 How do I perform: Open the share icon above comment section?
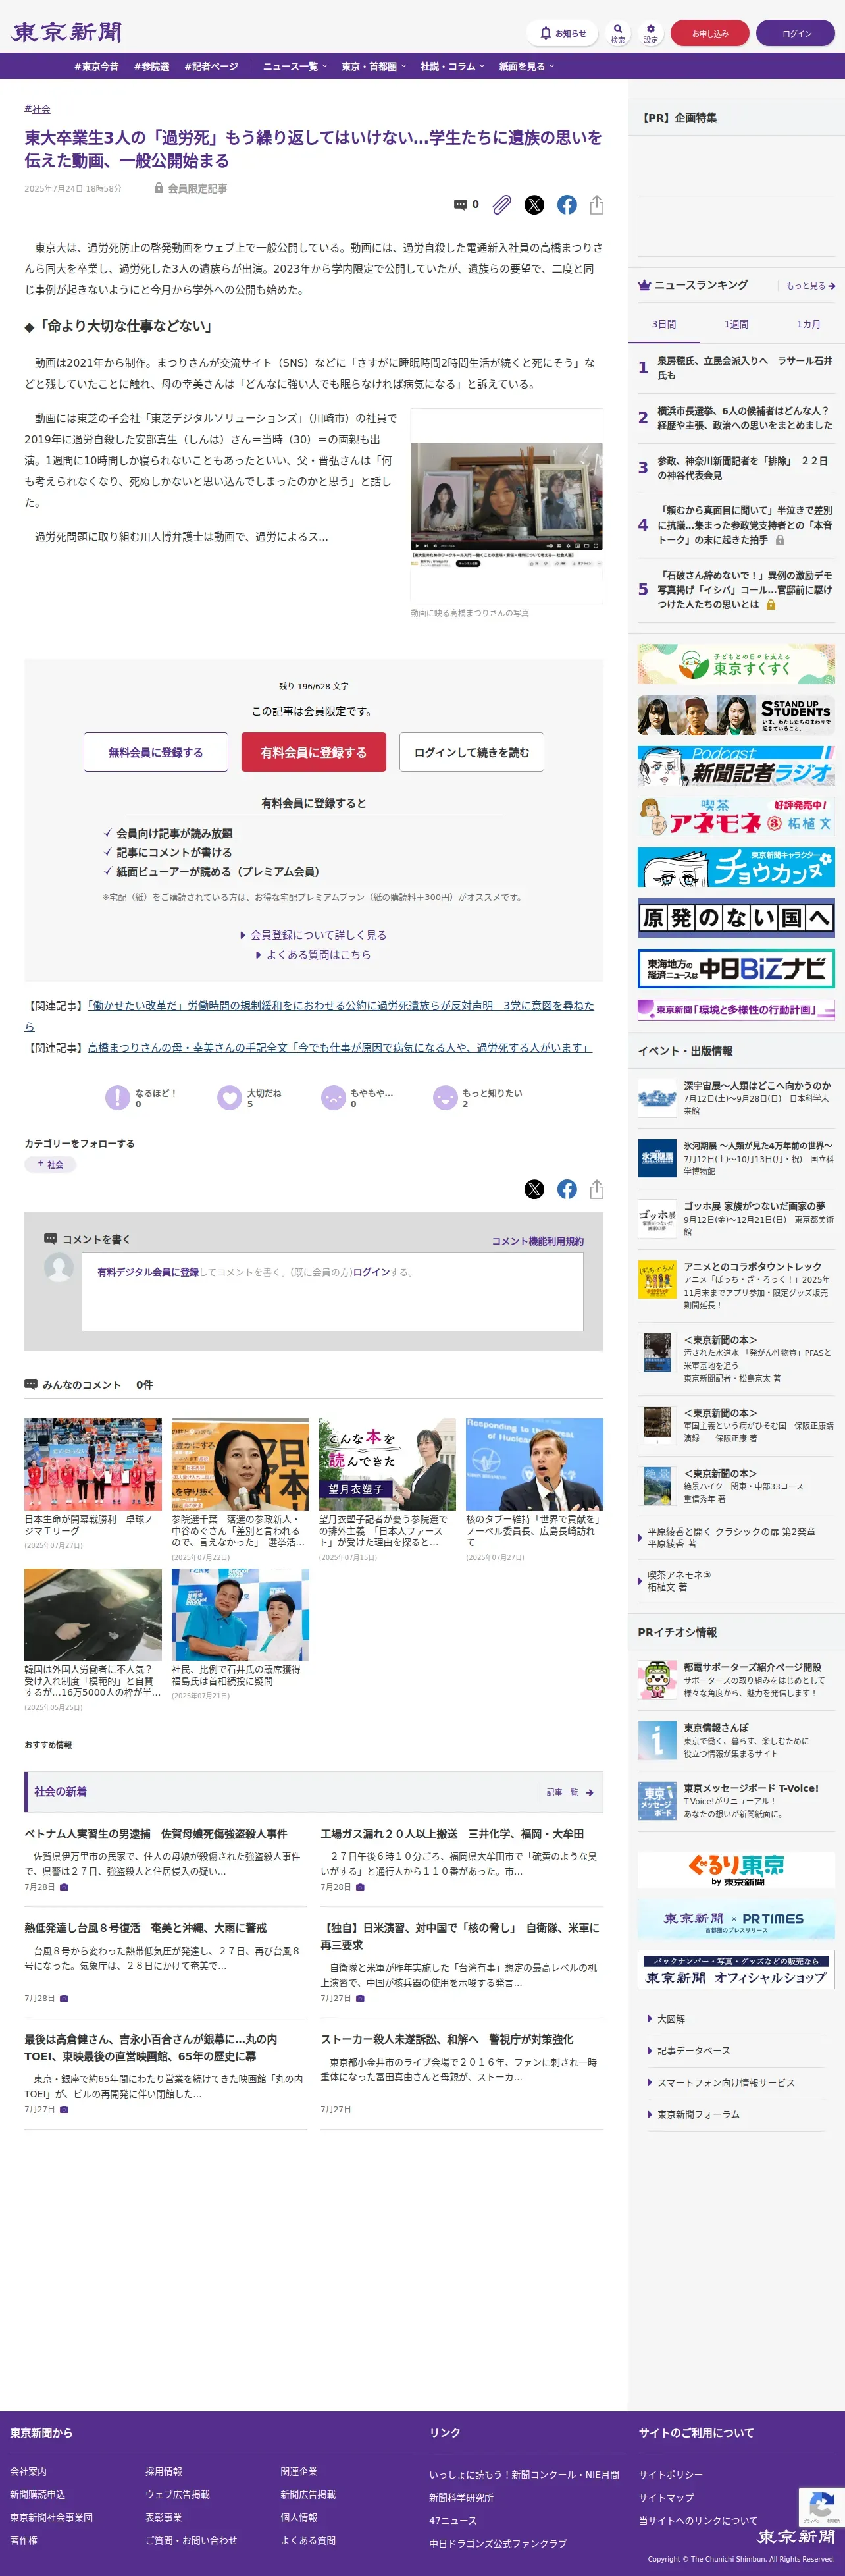pyautogui.click(x=597, y=1189)
